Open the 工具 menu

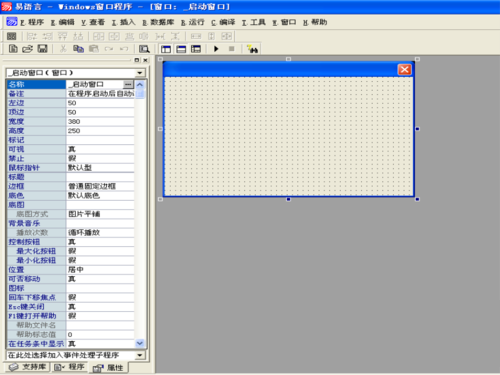pyautogui.click(x=254, y=22)
